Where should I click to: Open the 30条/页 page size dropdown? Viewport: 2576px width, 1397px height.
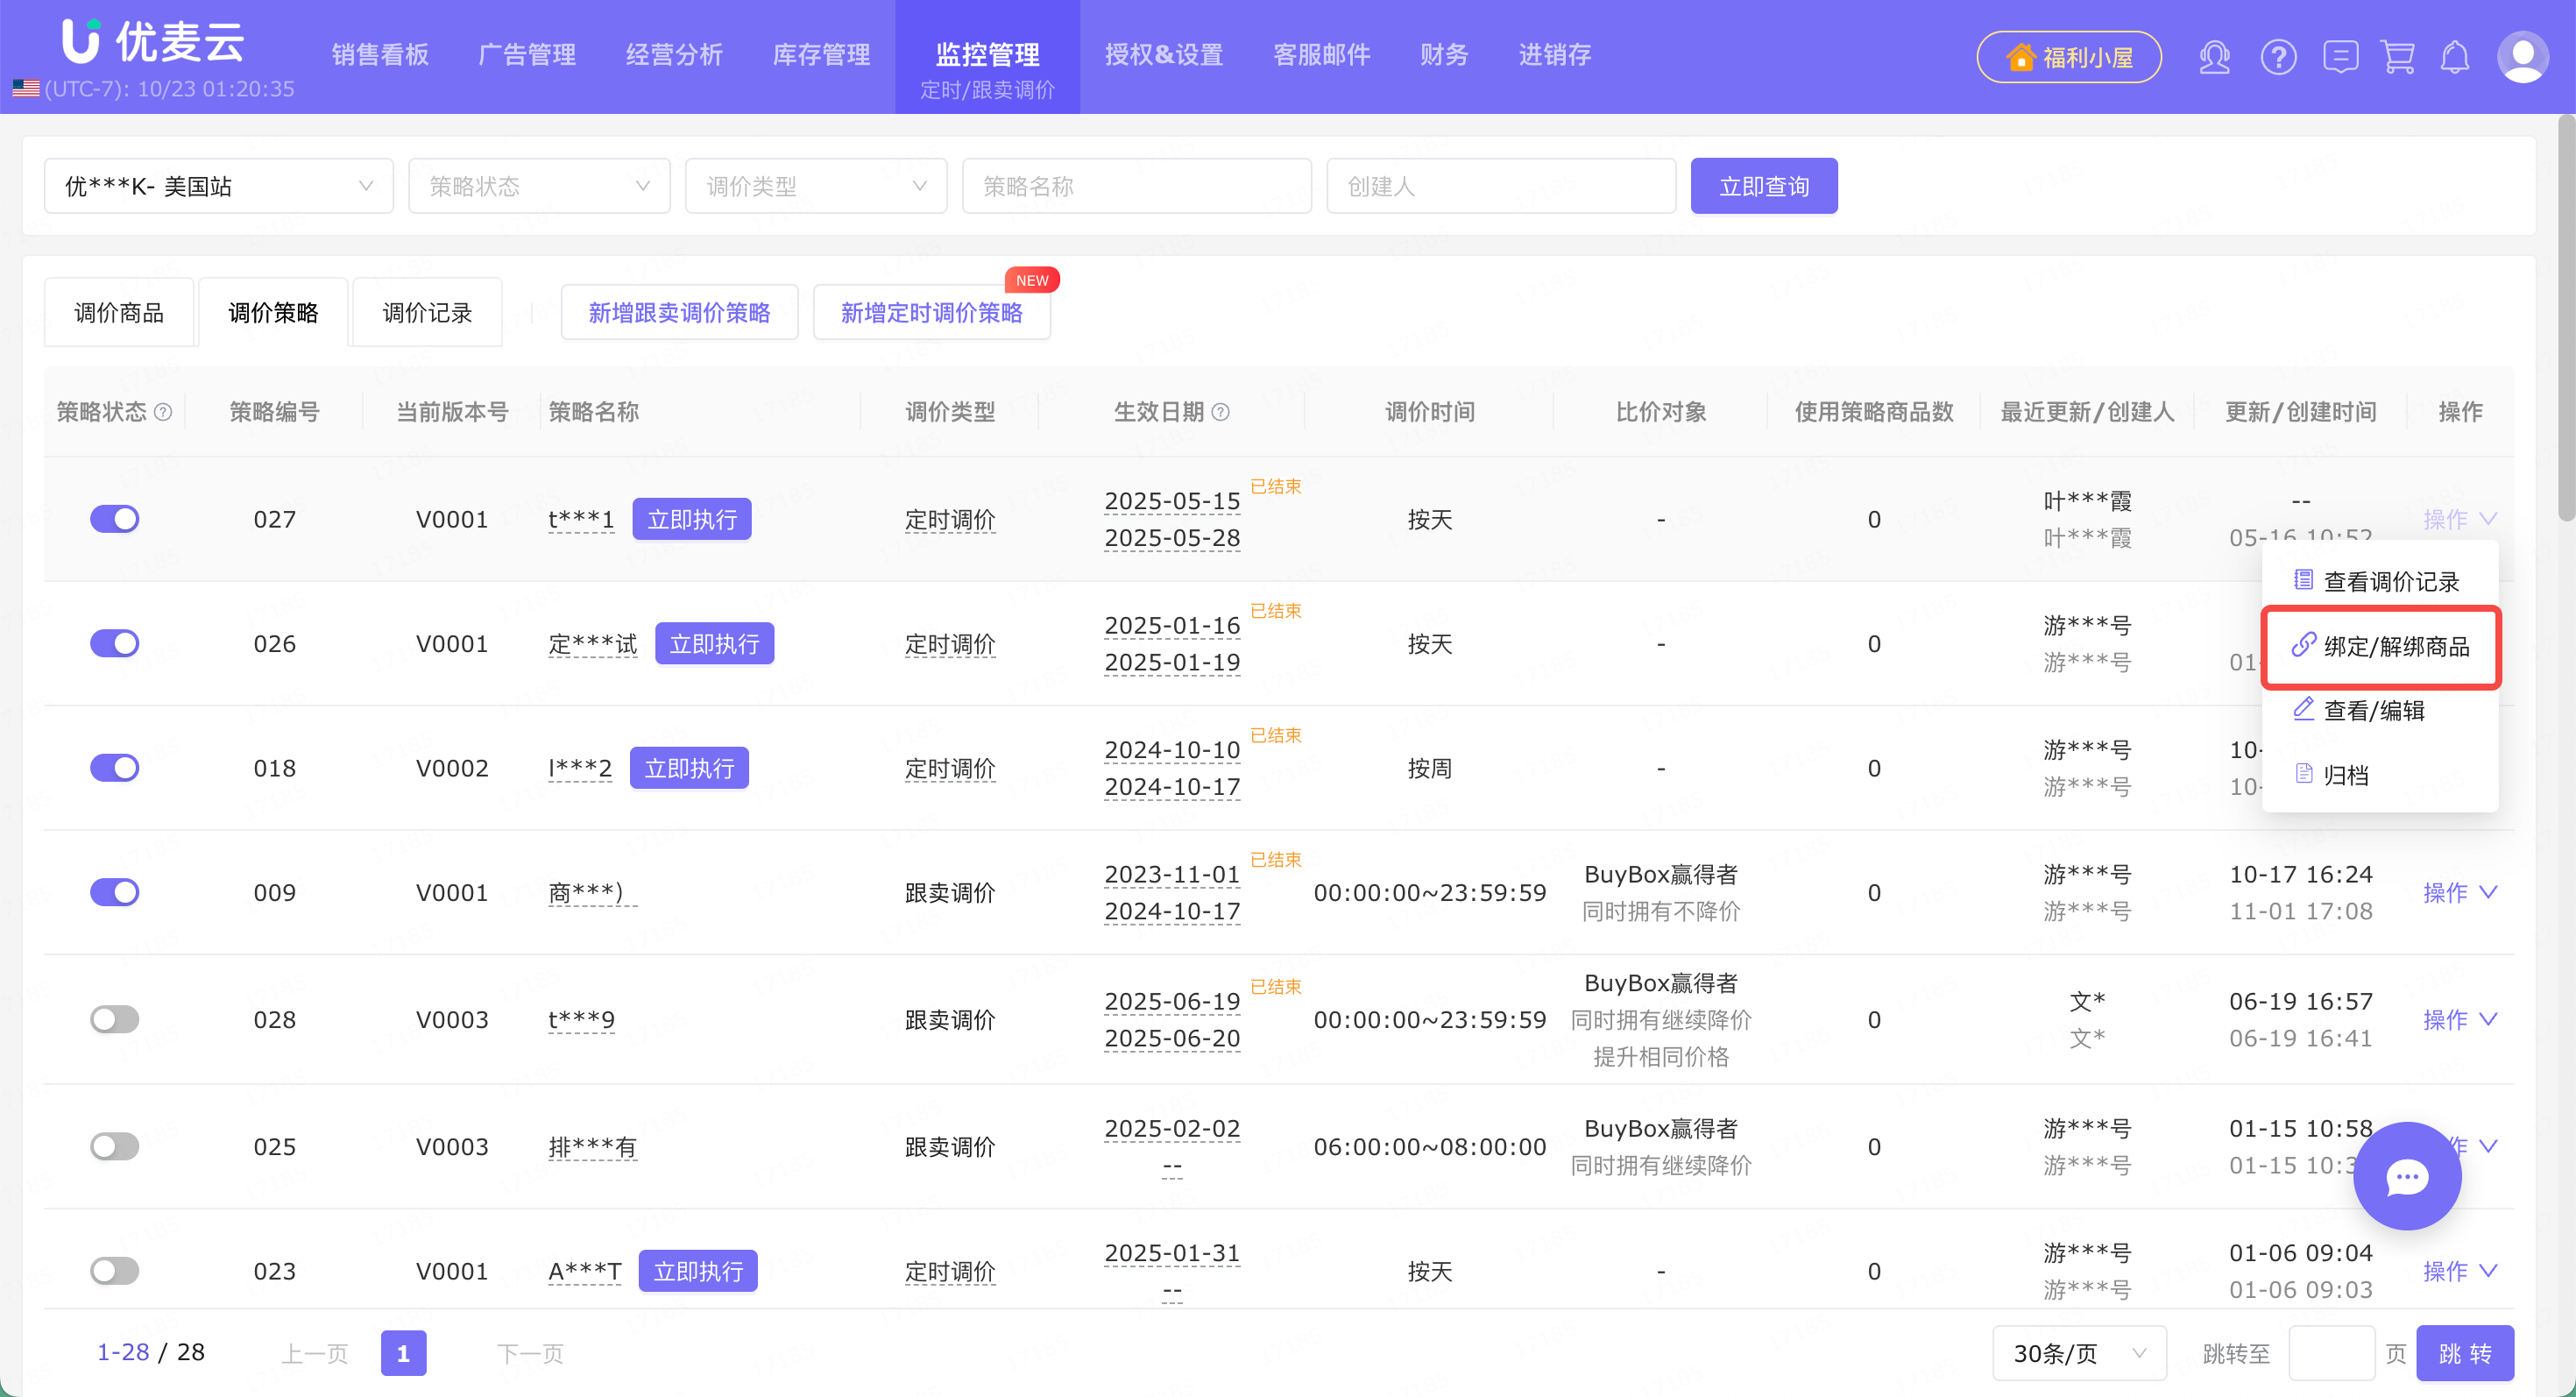pyautogui.click(x=2079, y=1353)
